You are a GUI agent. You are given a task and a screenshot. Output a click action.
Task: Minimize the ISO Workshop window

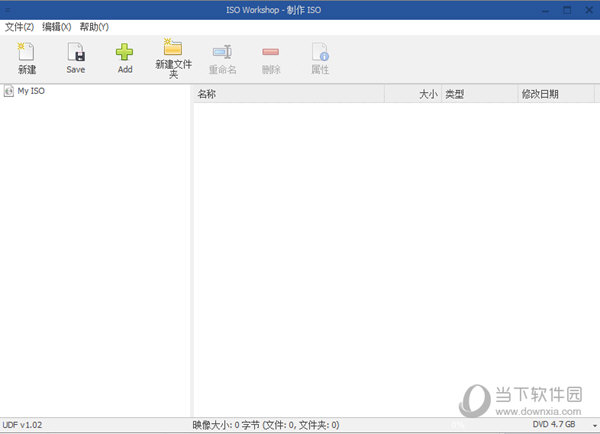click(546, 11)
